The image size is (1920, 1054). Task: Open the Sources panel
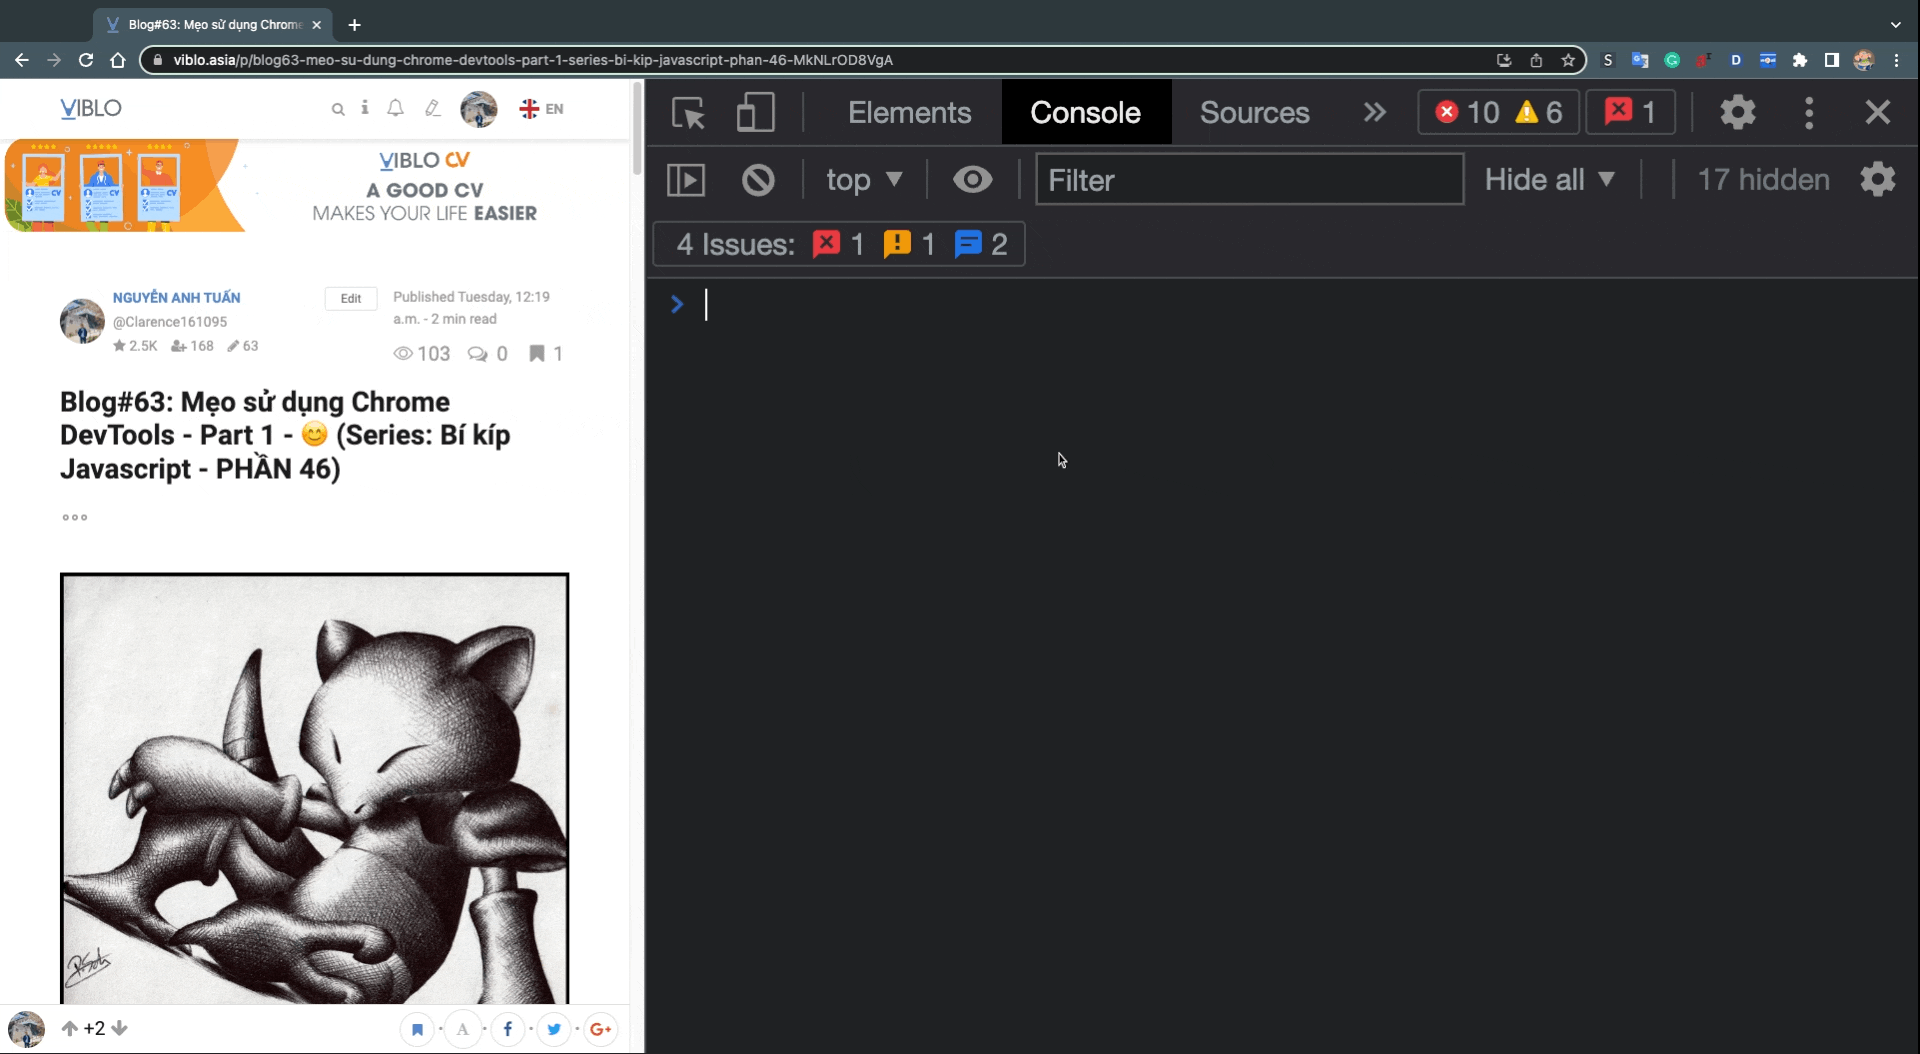tap(1254, 112)
